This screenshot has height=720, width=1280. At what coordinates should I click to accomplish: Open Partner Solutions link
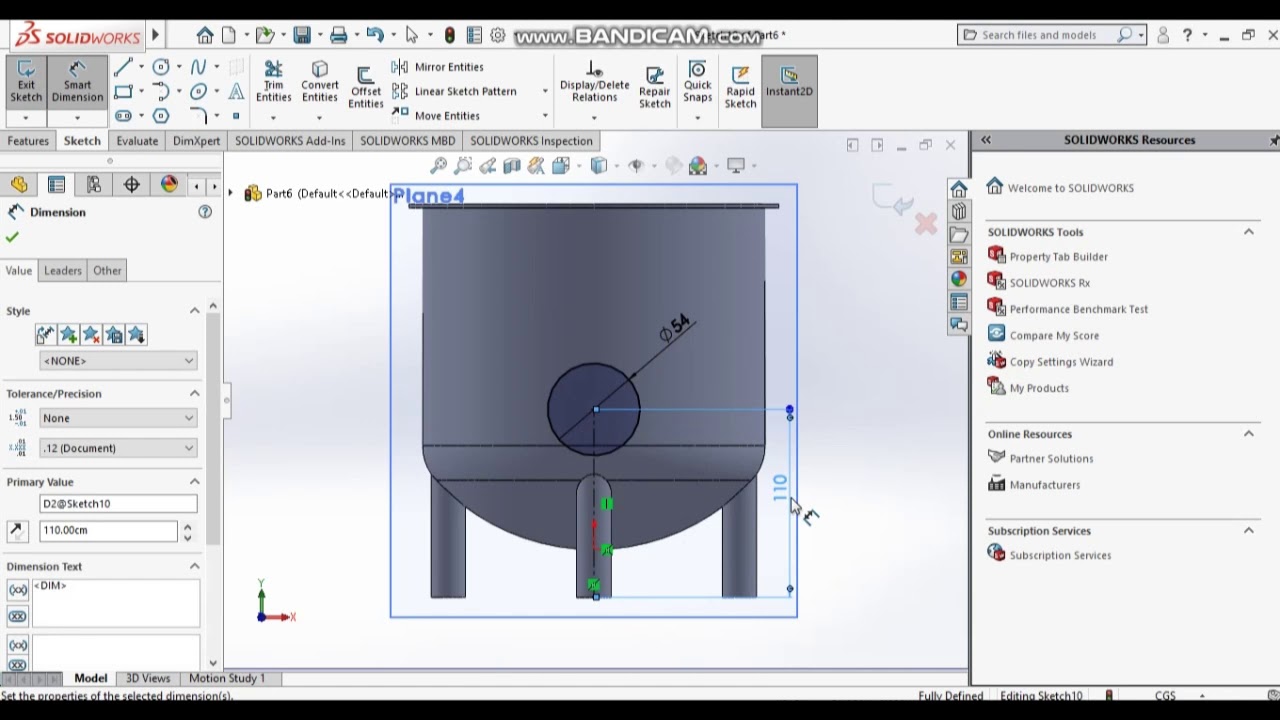pos(1051,459)
